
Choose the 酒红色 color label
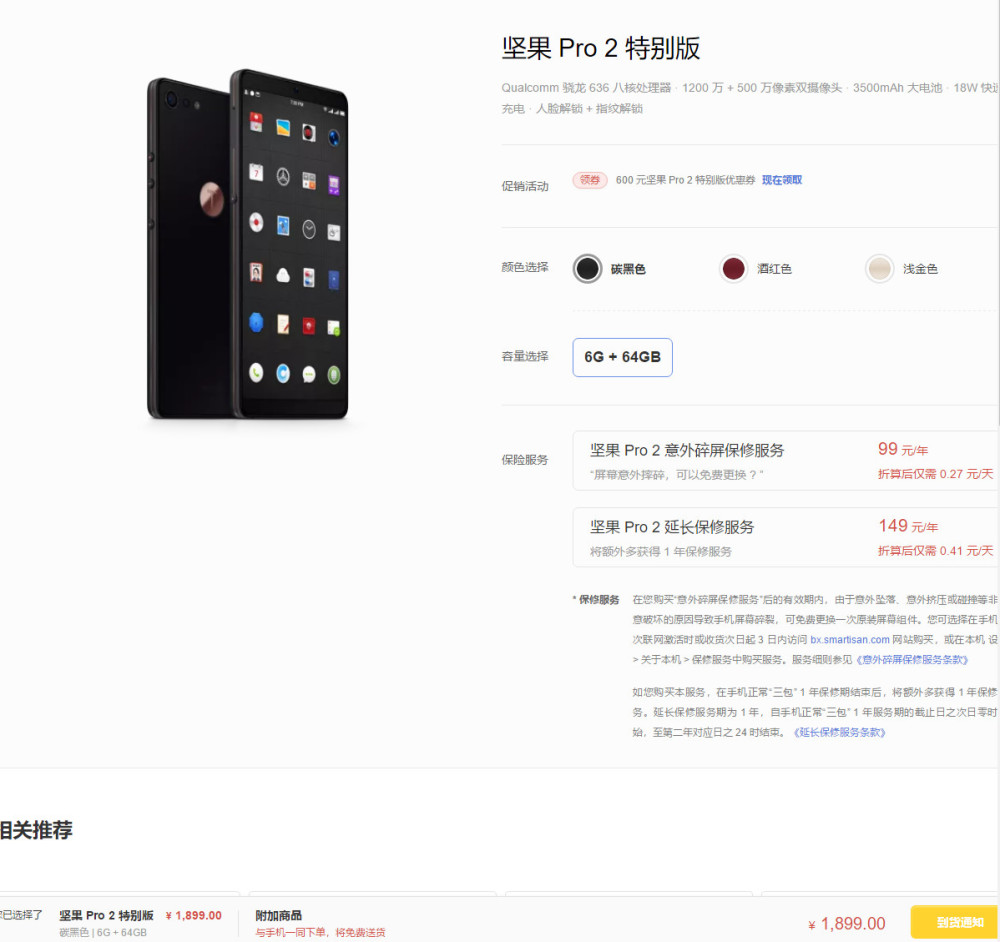pyautogui.click(x=774, y=269)
